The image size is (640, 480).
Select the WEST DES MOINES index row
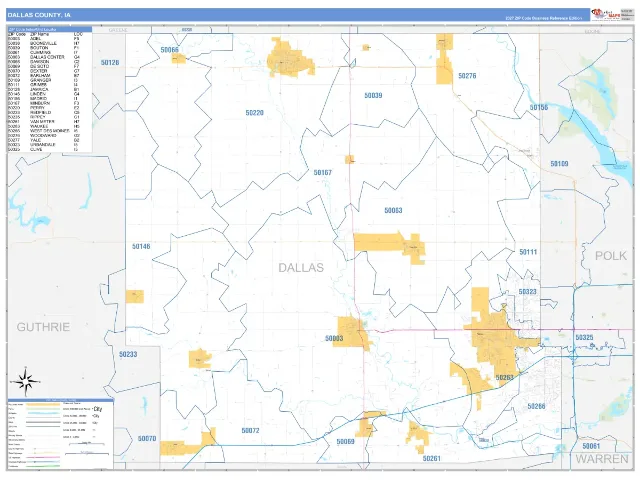tap(44, 131)
